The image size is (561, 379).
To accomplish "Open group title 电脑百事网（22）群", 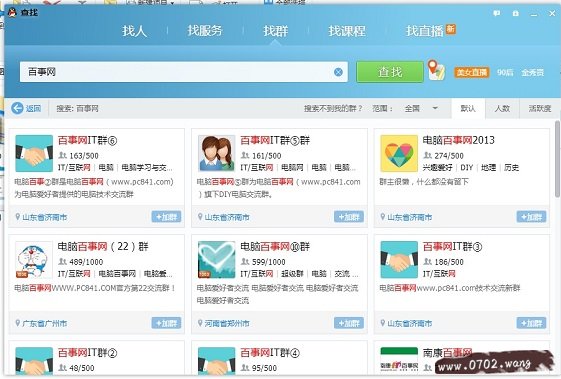I will [103, 247].
